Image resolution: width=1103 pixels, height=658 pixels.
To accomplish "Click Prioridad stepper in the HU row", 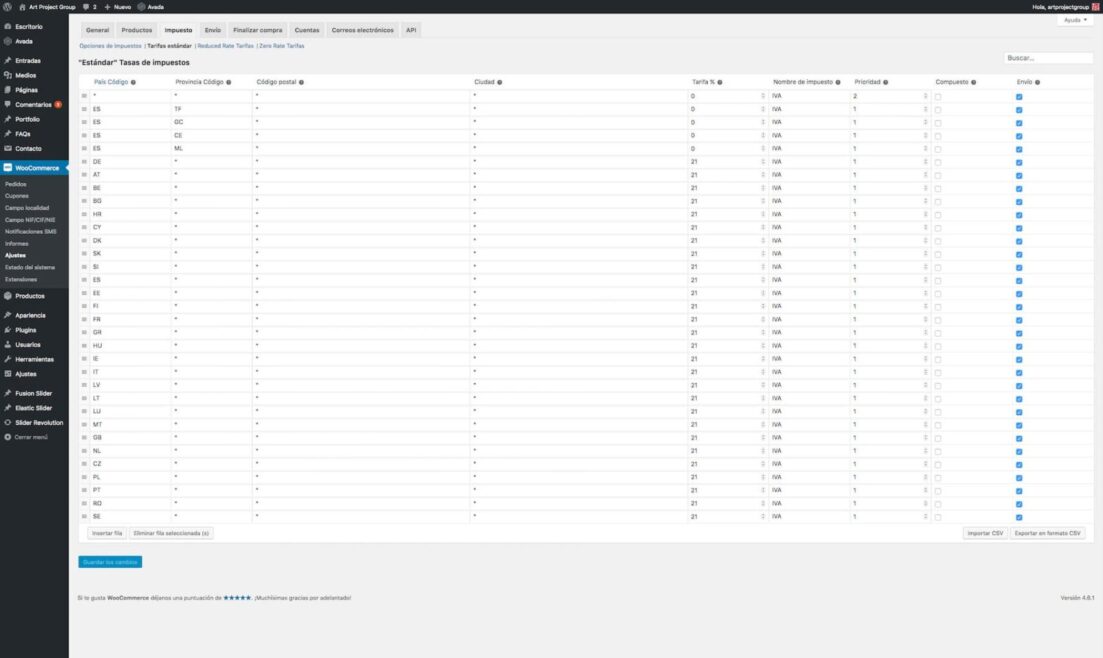I will coord(925,346).
